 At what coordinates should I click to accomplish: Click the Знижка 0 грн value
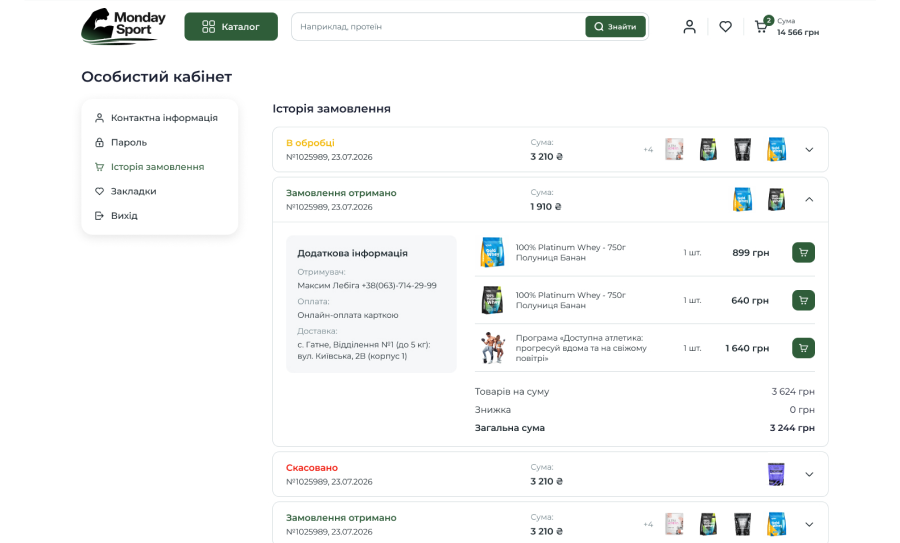point(802,410)
